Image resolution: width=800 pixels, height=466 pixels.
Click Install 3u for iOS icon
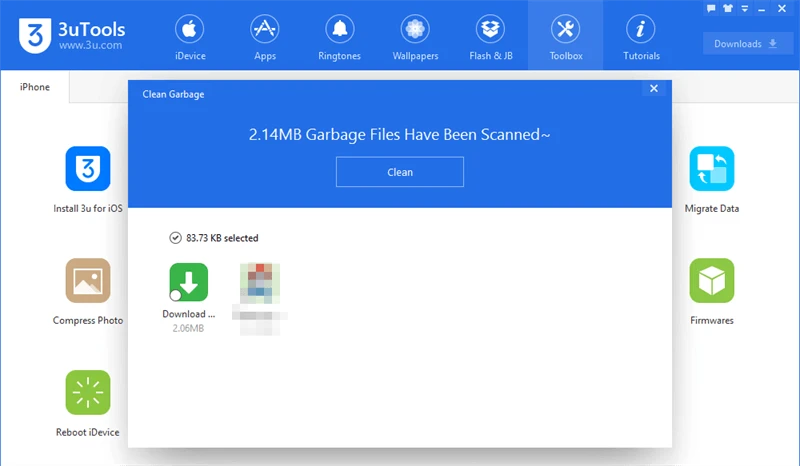click(x=88, y=169)
